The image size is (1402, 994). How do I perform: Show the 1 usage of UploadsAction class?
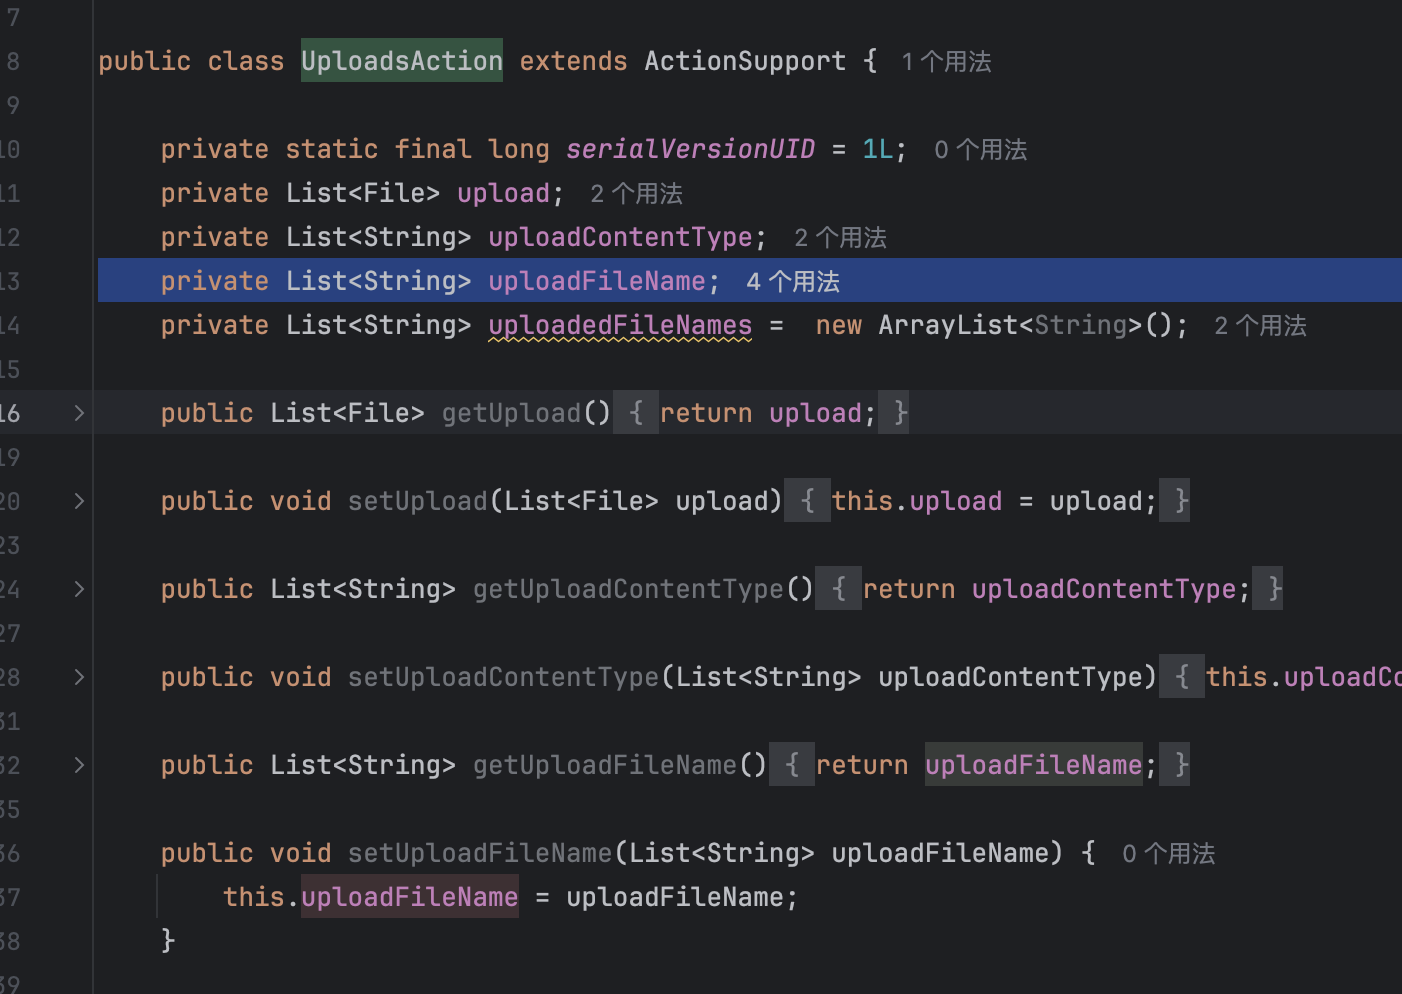946,62
